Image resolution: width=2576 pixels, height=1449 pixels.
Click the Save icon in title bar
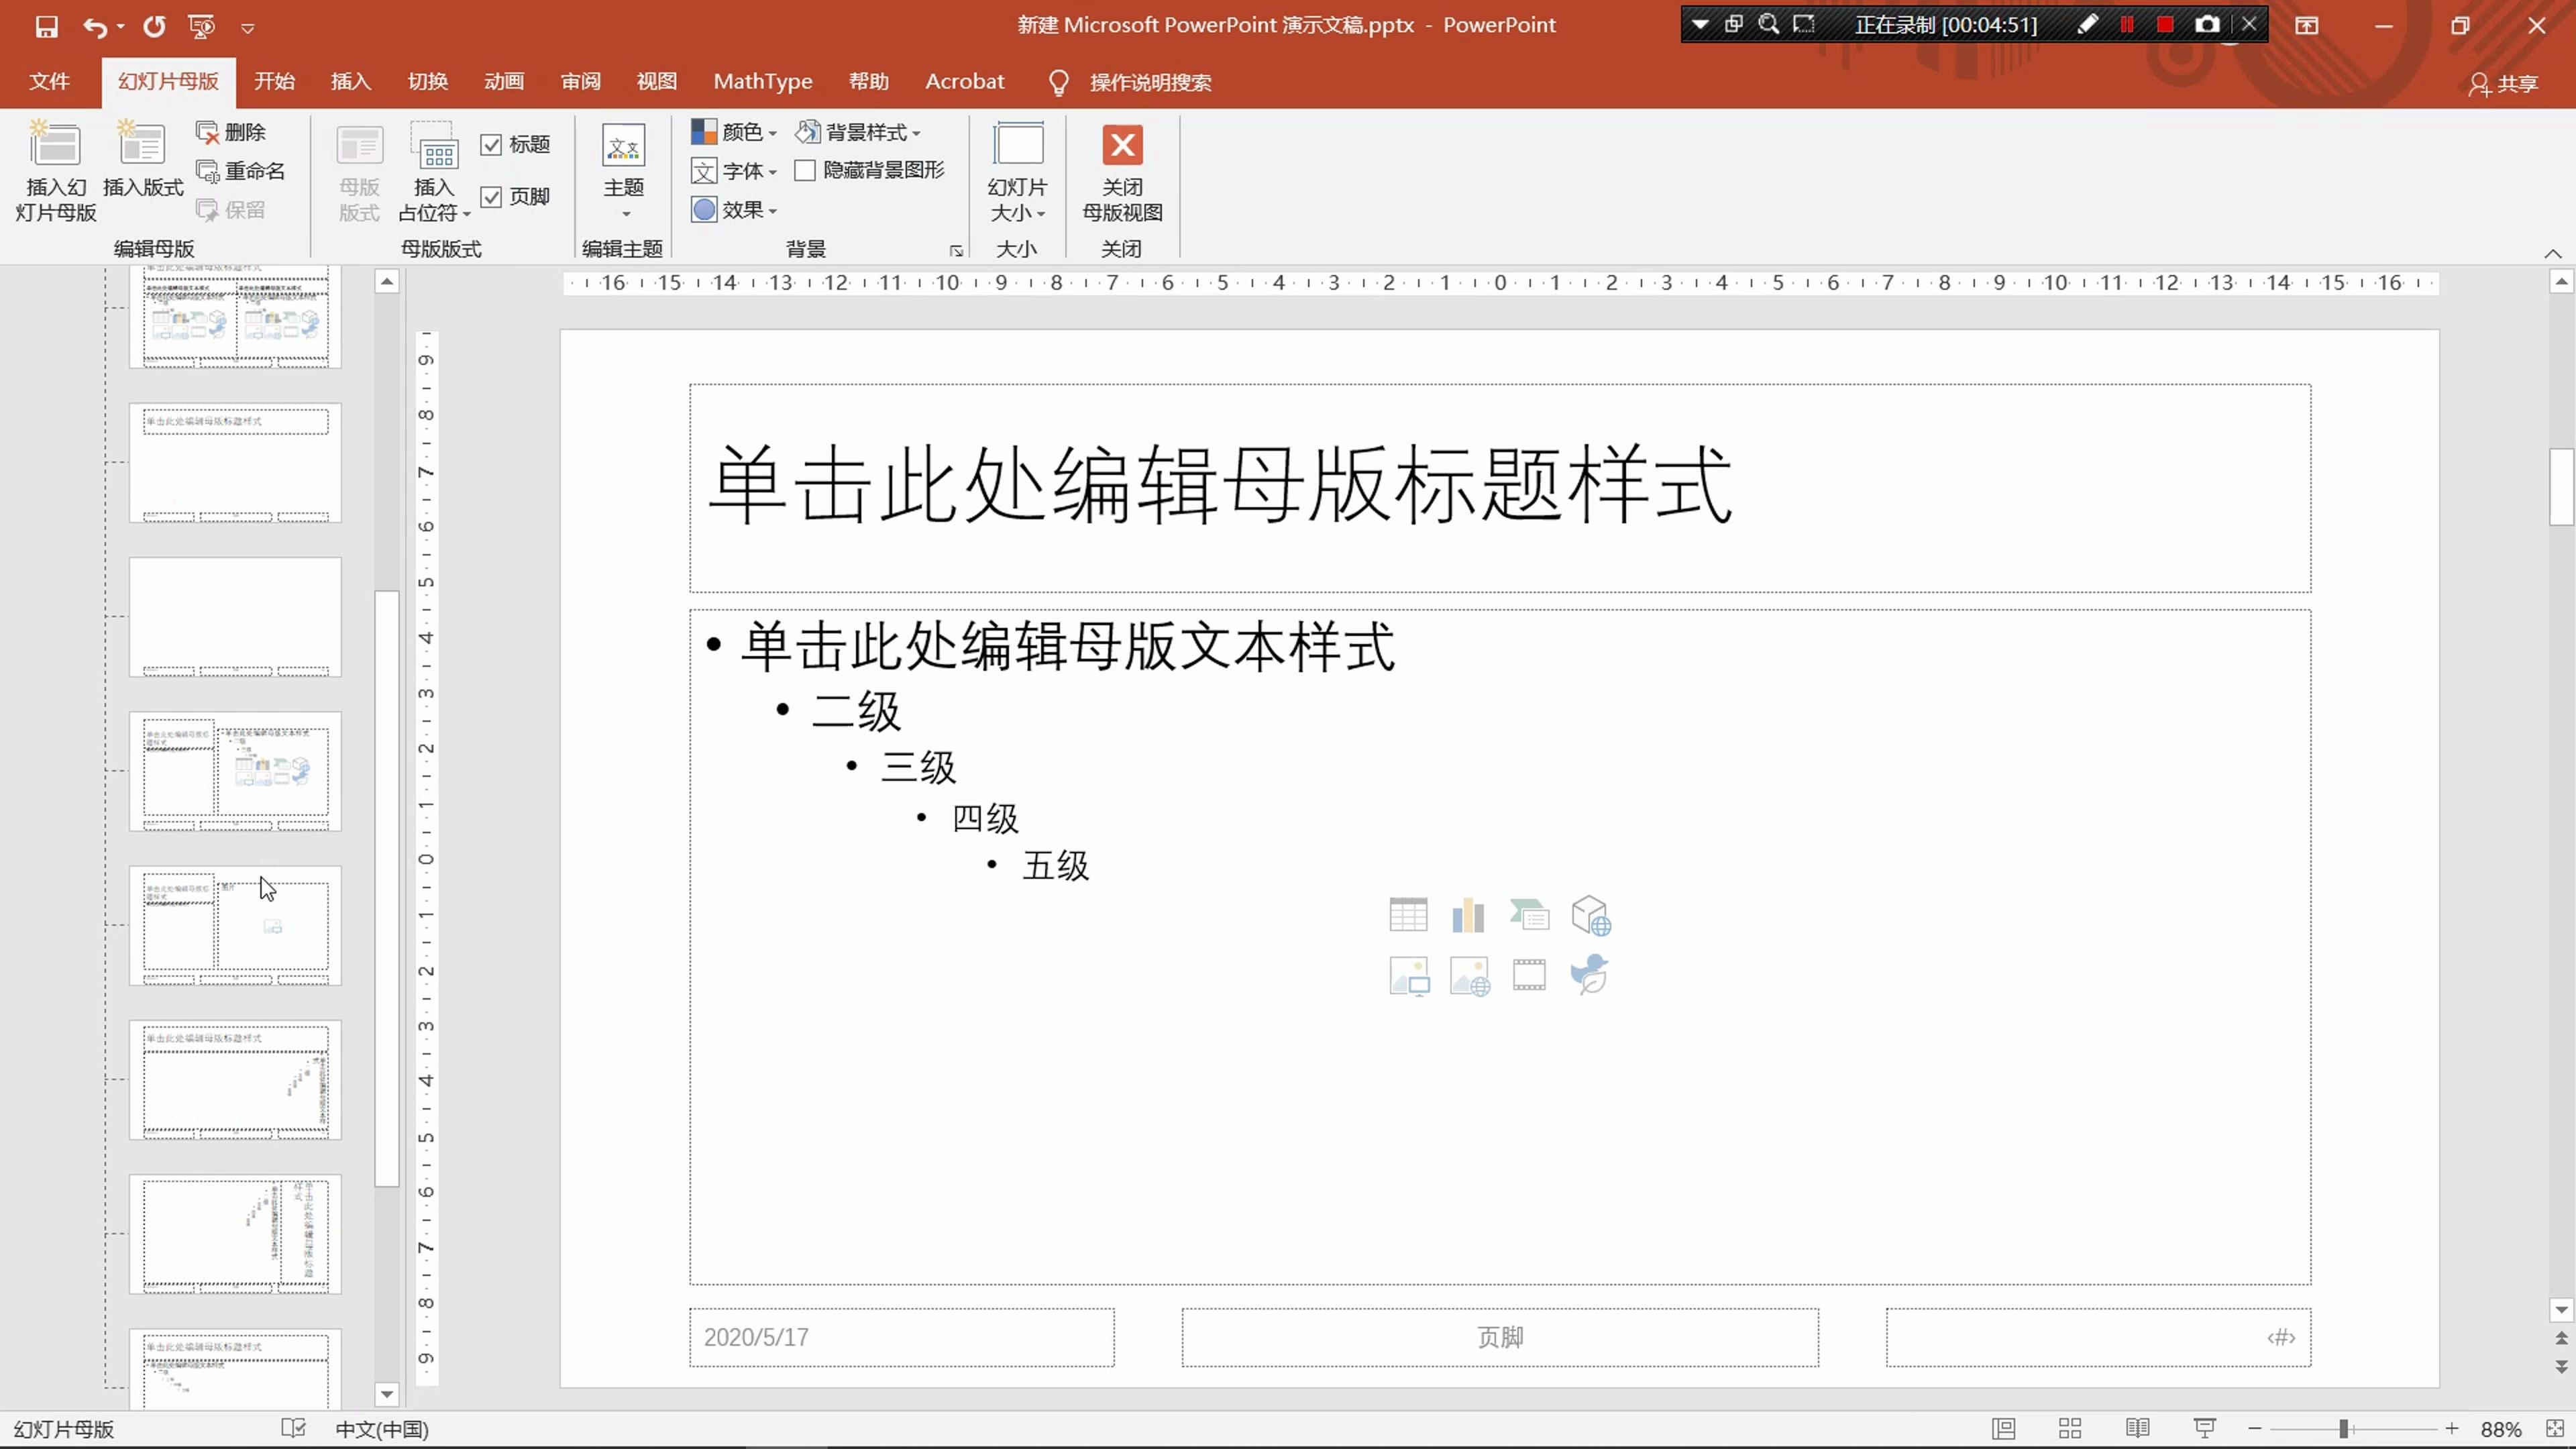[x=46, y=26]
